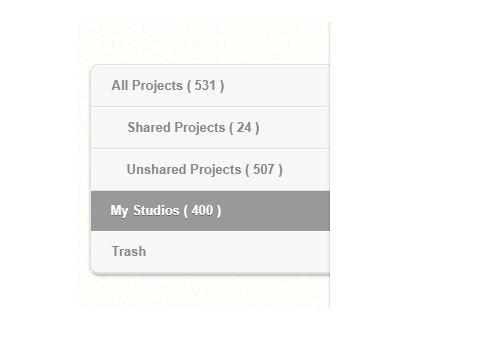480x360 pixels.
Task: Open the Trash section
Action: 210,252
